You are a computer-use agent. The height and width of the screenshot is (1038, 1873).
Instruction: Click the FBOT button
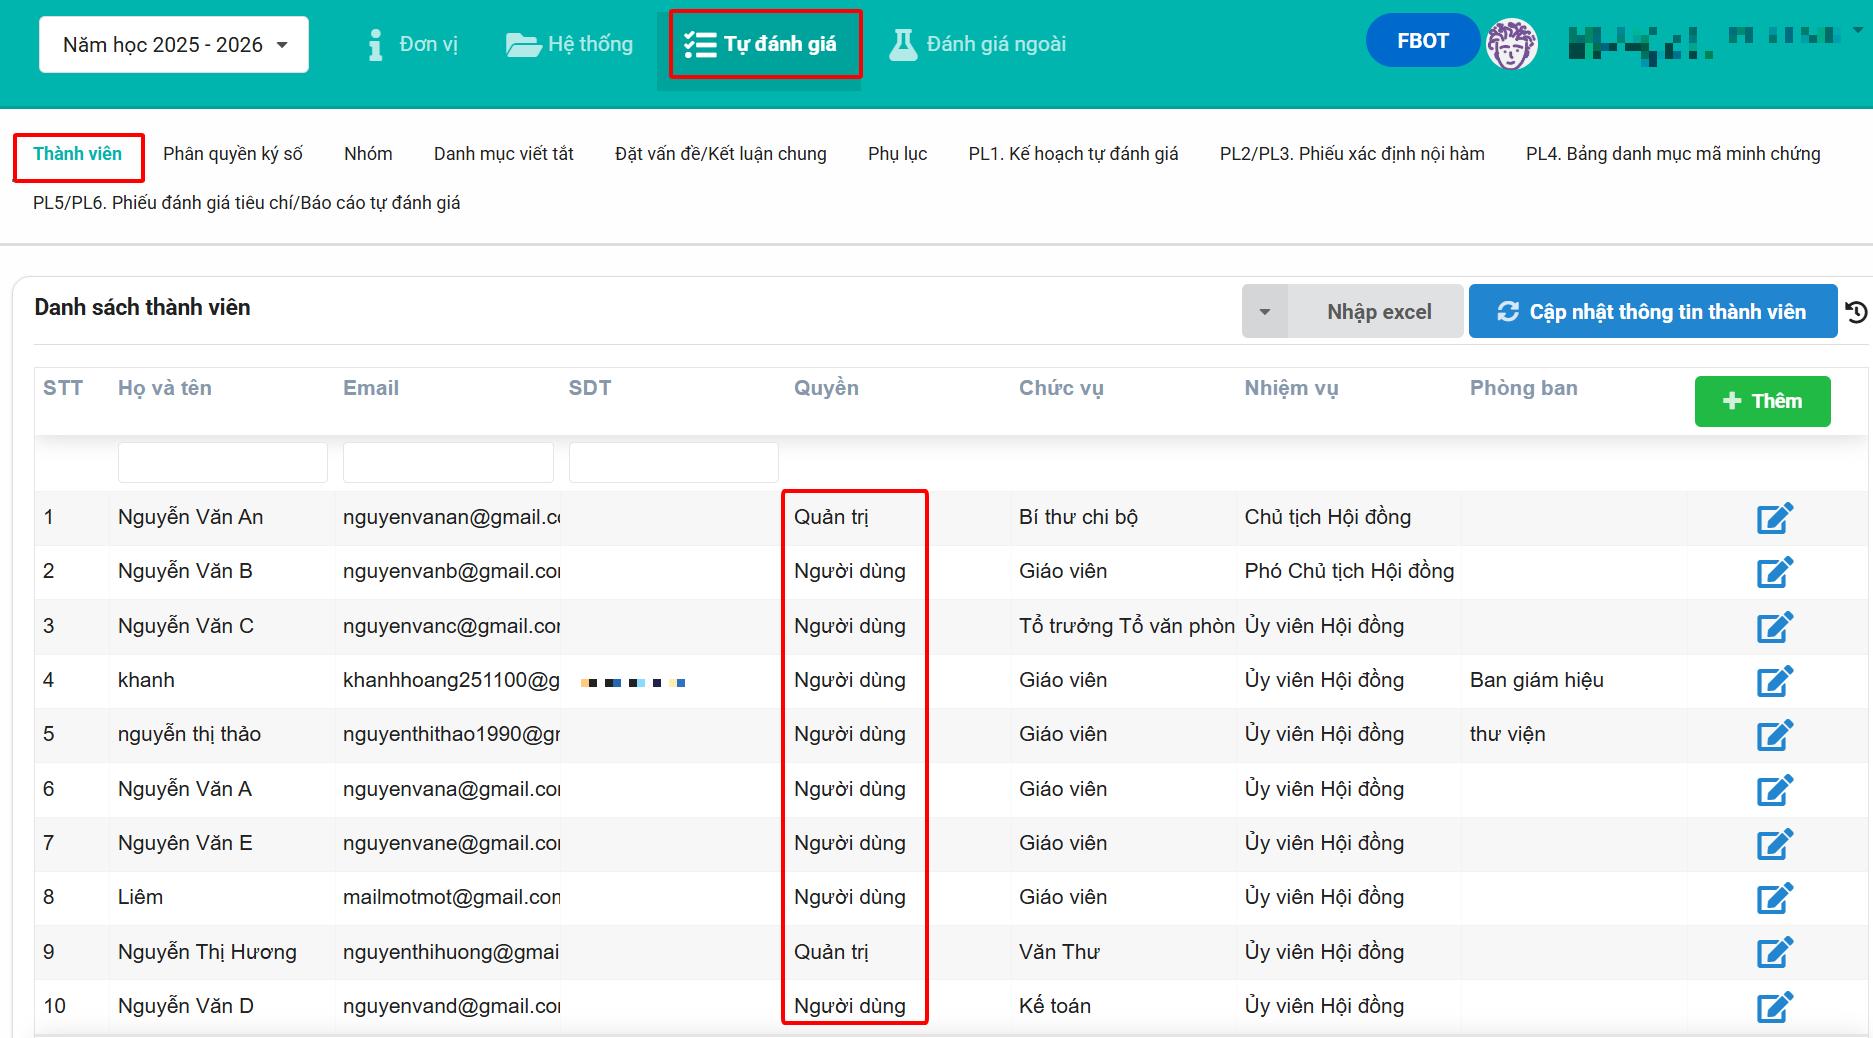coord(1422,41)
